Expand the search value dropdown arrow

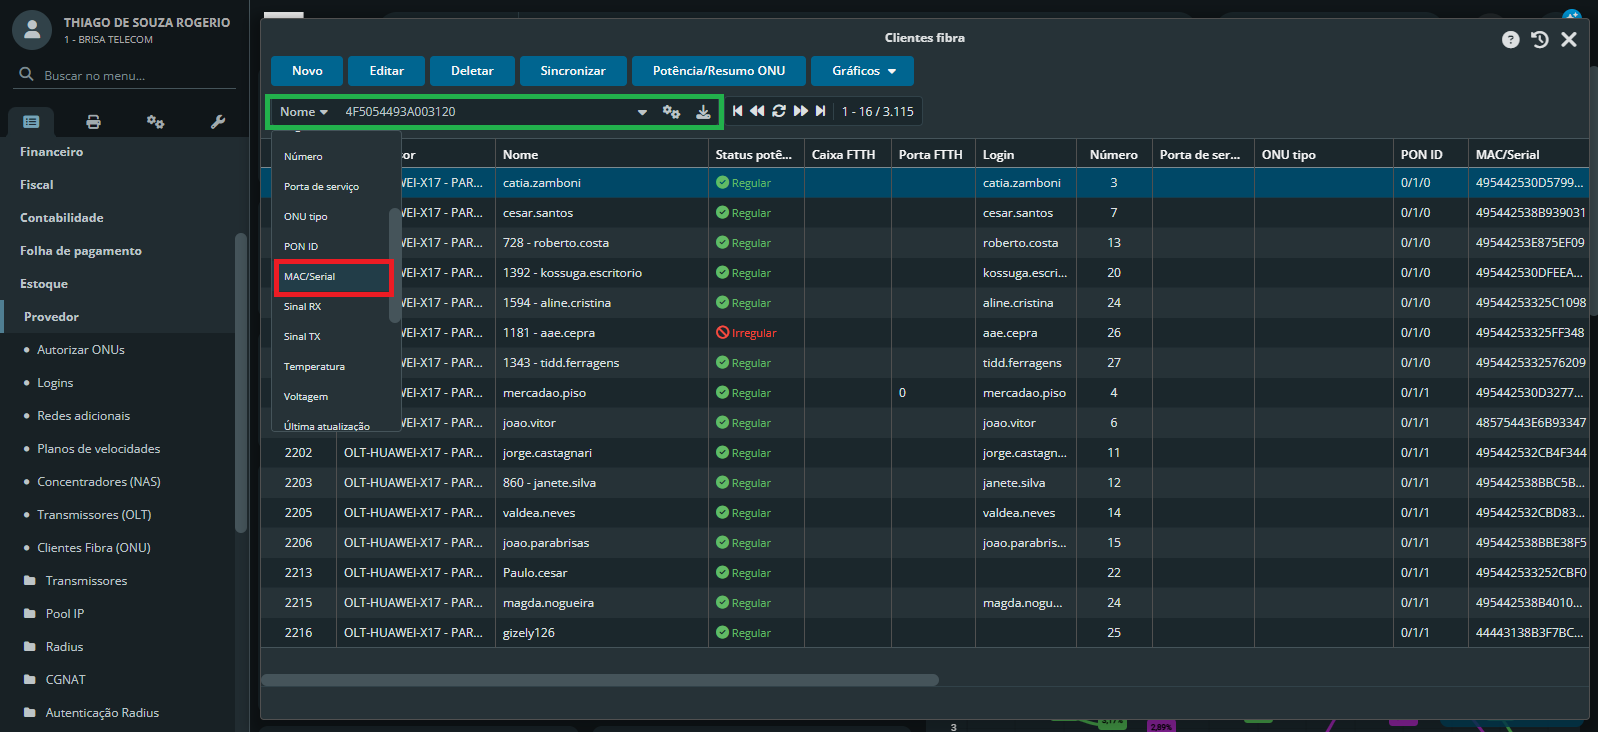coord(642,112)
